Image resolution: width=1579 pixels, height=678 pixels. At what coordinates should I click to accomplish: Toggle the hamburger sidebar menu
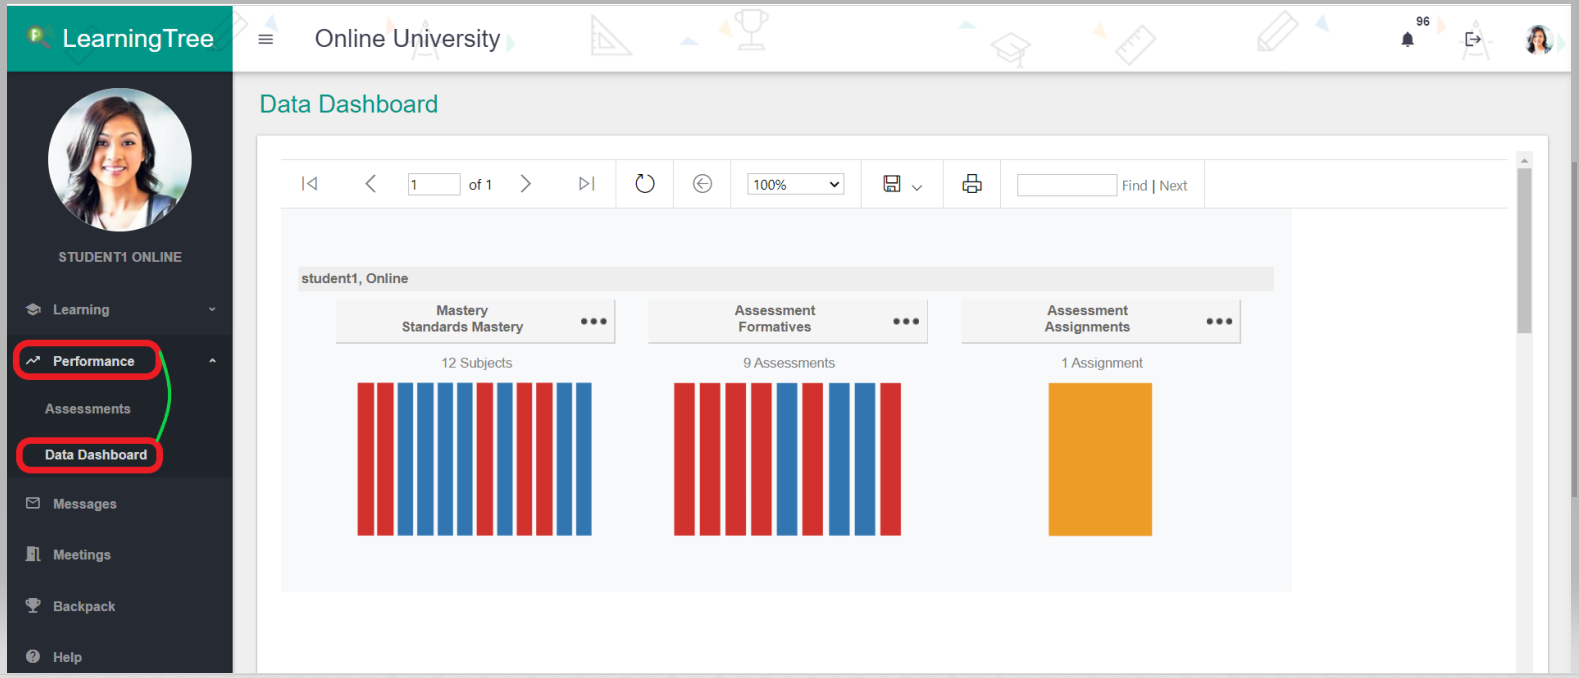point(266,39)
